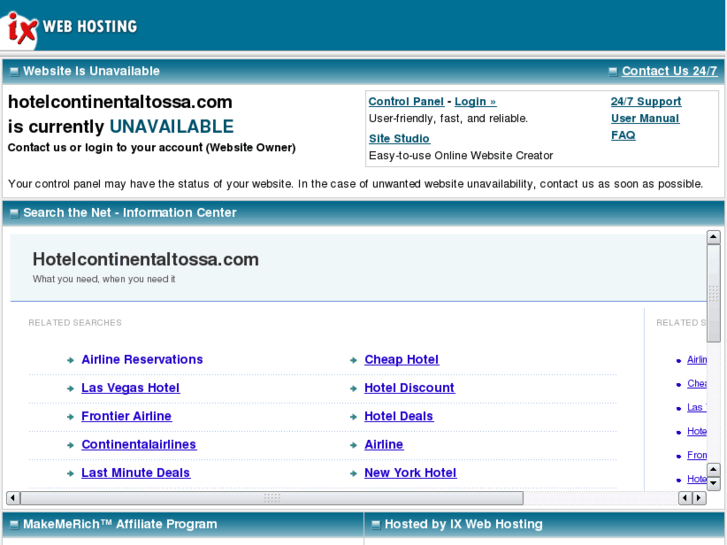
Task: Click the MakeMeRich Affiliate Program header
Action: point(120,524)
